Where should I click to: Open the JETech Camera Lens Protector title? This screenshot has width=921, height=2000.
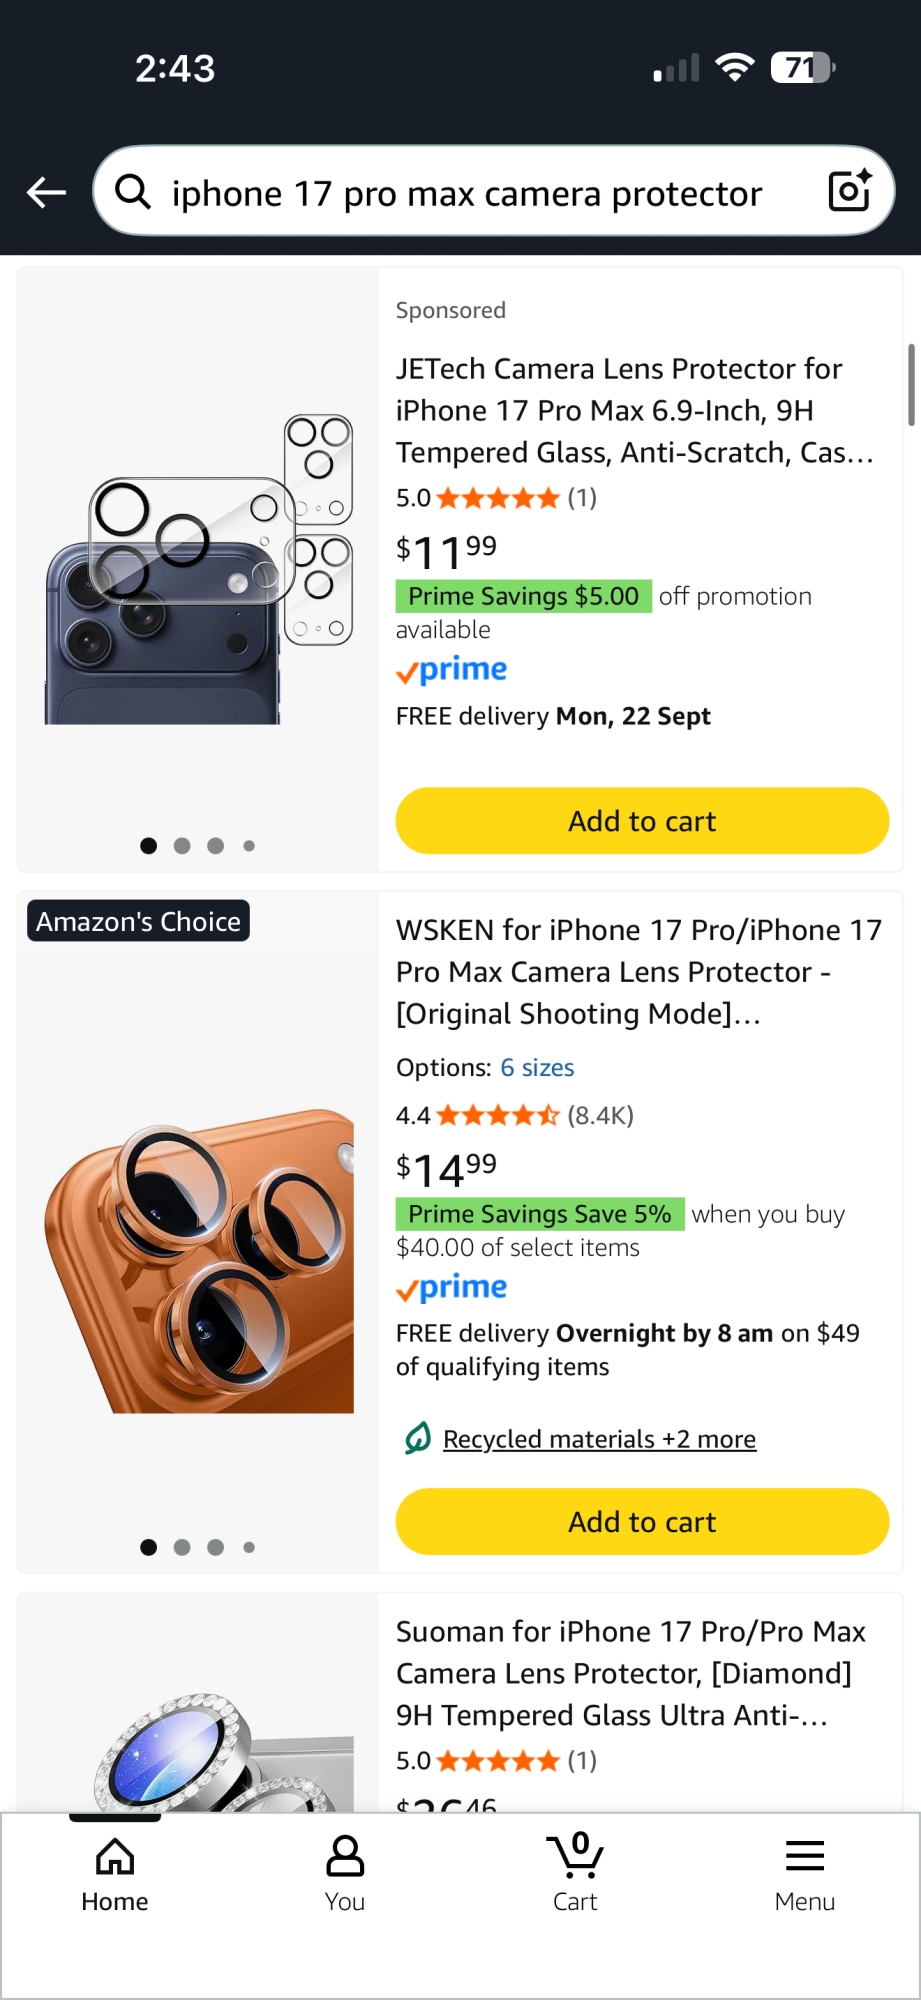point(634,410)
